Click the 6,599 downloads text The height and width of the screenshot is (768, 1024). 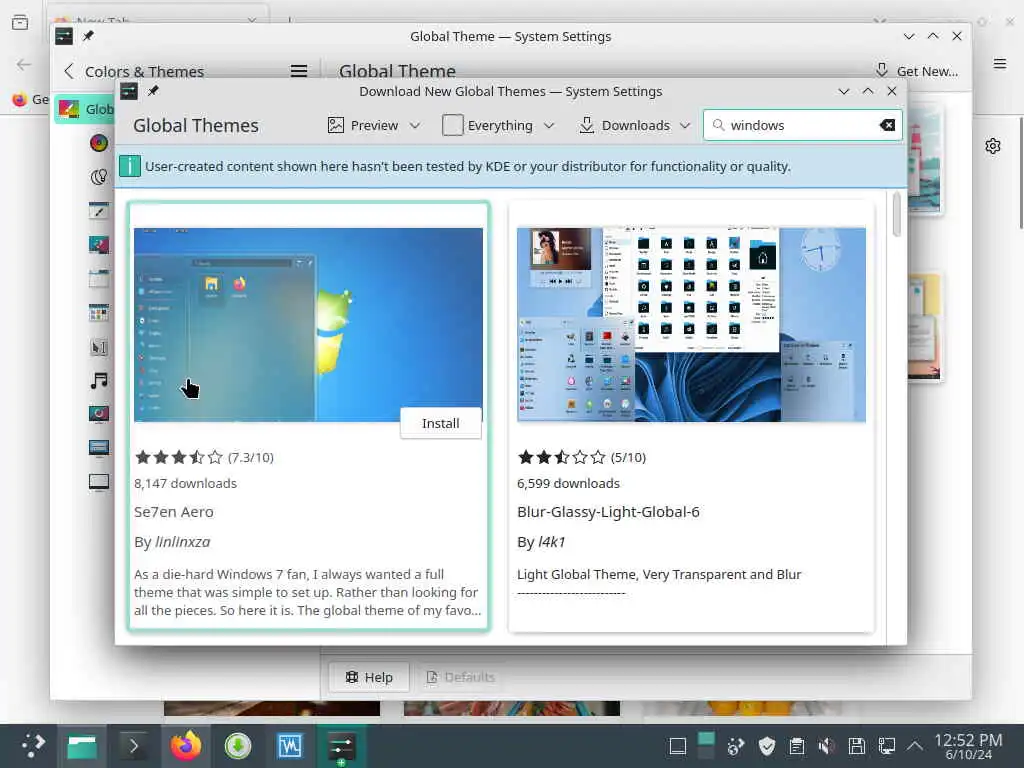(x=568, y=483)
